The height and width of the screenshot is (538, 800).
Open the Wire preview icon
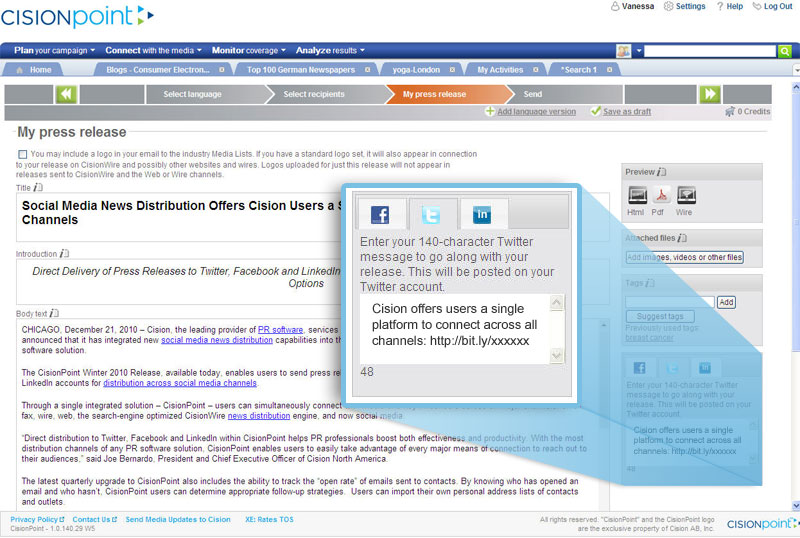click(x=686, y=195)
